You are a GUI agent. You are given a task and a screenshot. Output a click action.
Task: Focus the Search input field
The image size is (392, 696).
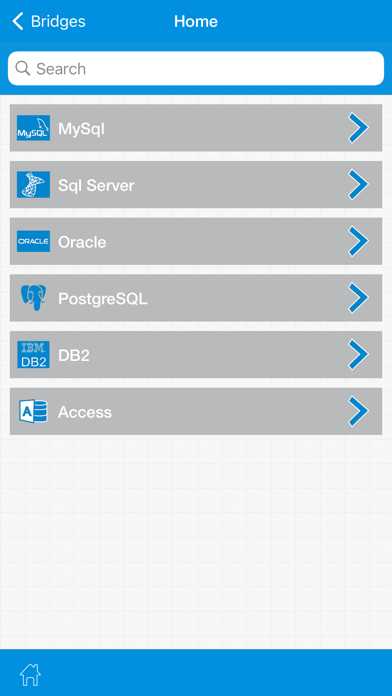click(x=196, y=68)
